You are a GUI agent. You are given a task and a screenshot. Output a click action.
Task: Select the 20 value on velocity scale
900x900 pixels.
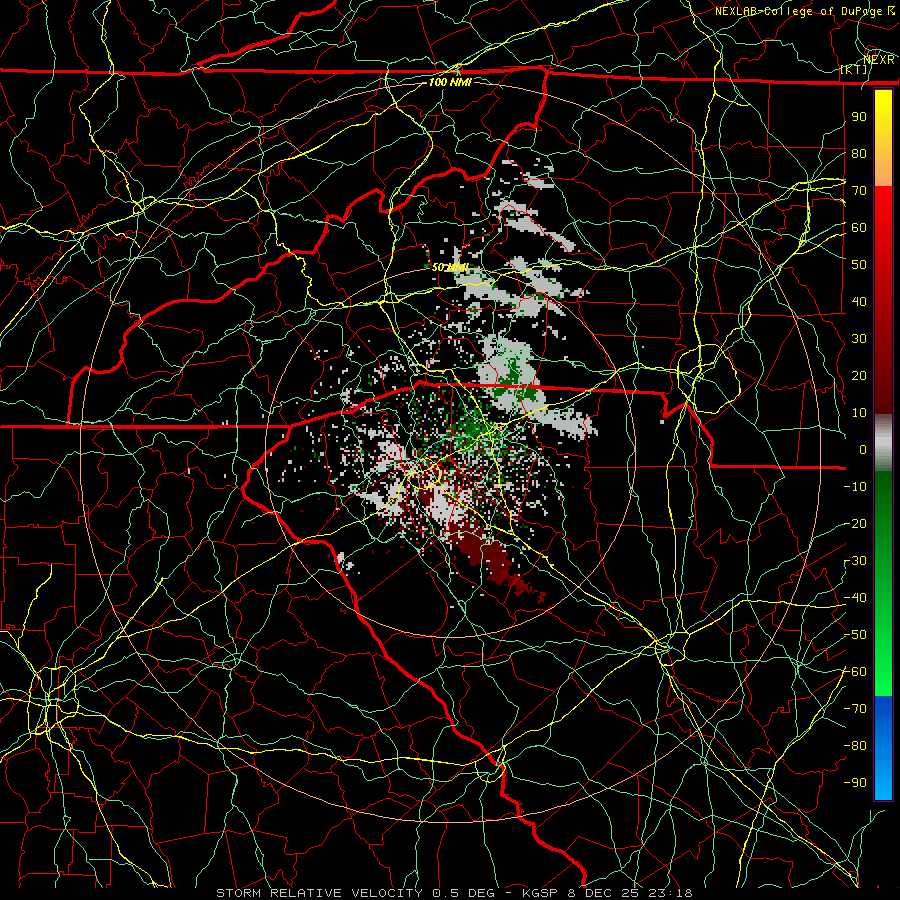859,375
